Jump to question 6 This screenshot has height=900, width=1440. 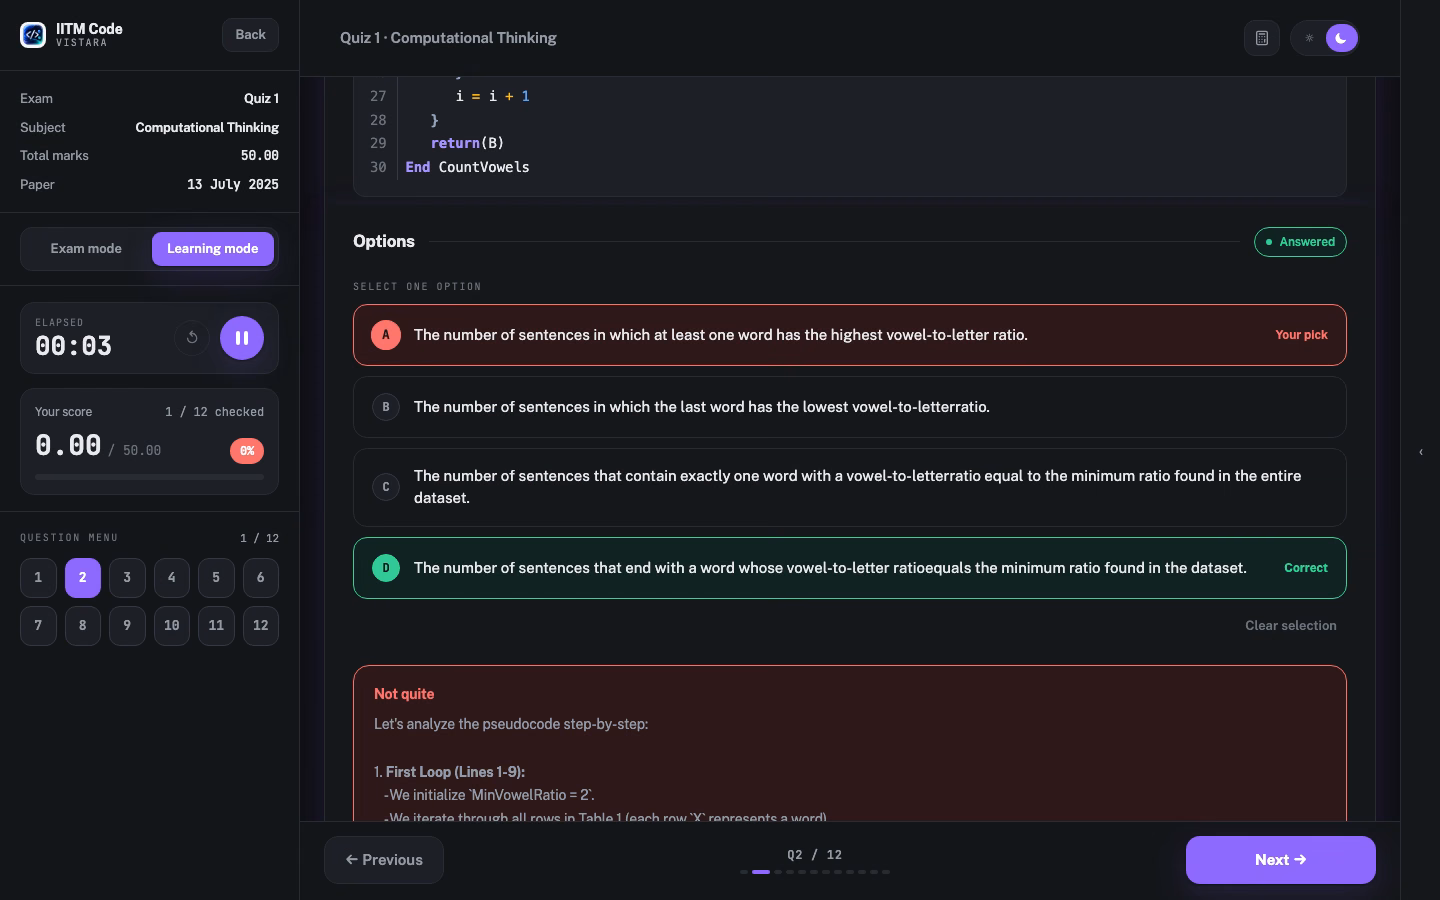coord(261,578)
